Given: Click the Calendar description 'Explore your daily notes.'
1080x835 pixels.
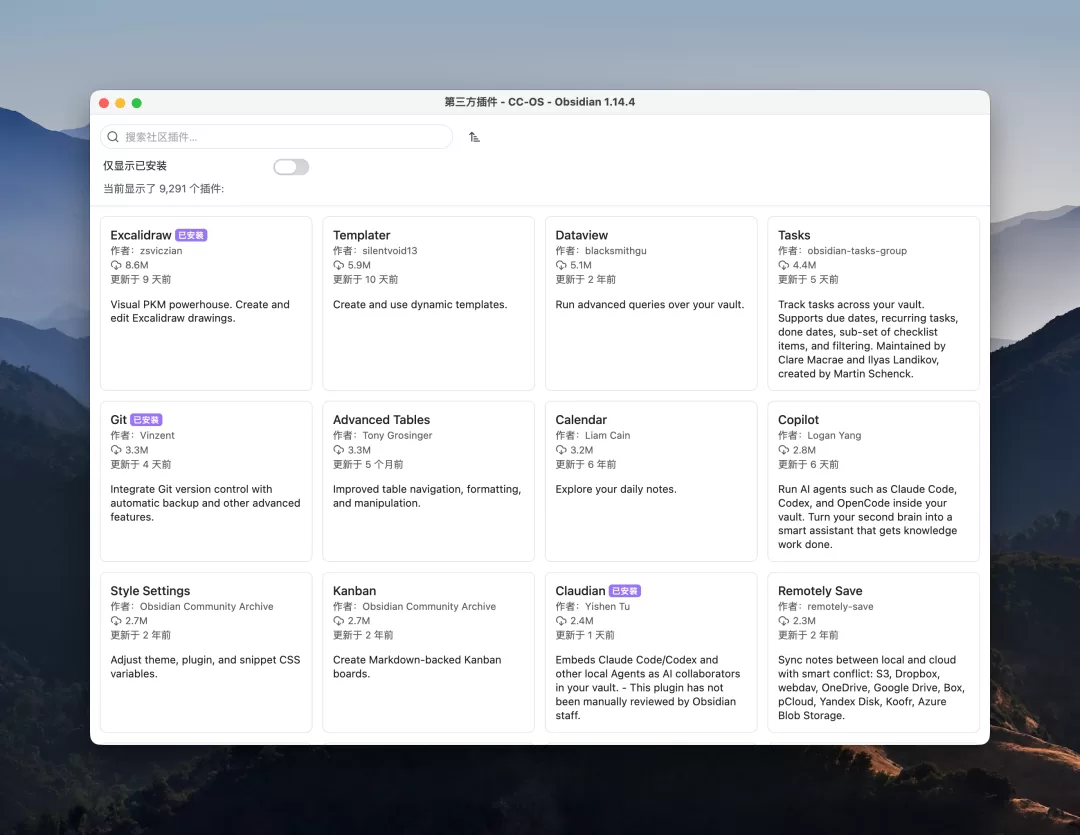Looking at the screenshot, I should 616,489.
